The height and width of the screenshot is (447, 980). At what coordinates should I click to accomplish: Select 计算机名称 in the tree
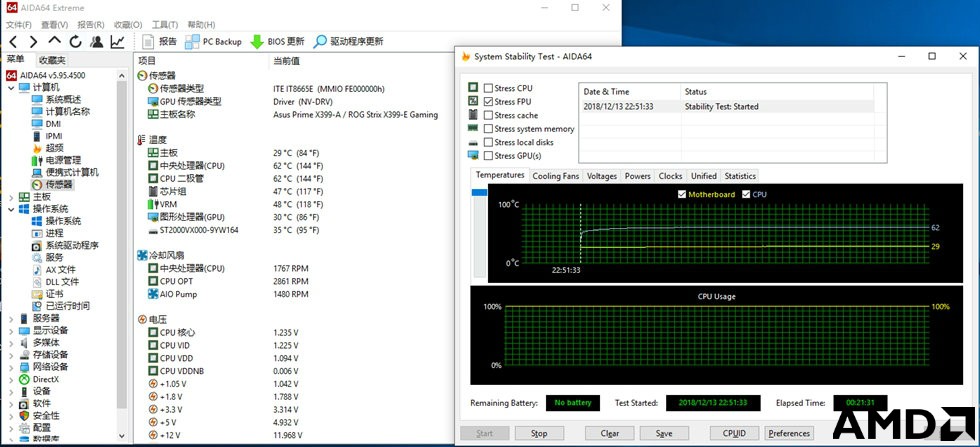[61, 111]
